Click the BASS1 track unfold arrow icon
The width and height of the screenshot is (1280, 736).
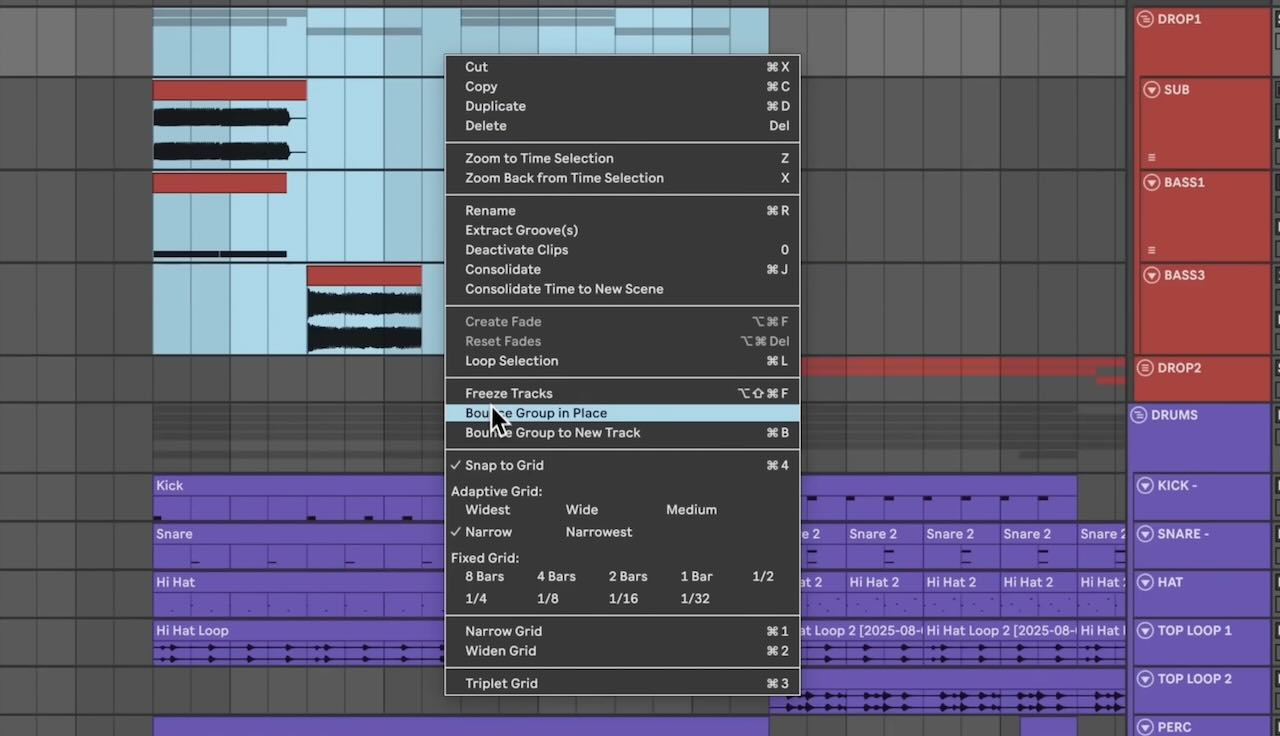[1151, 183]
